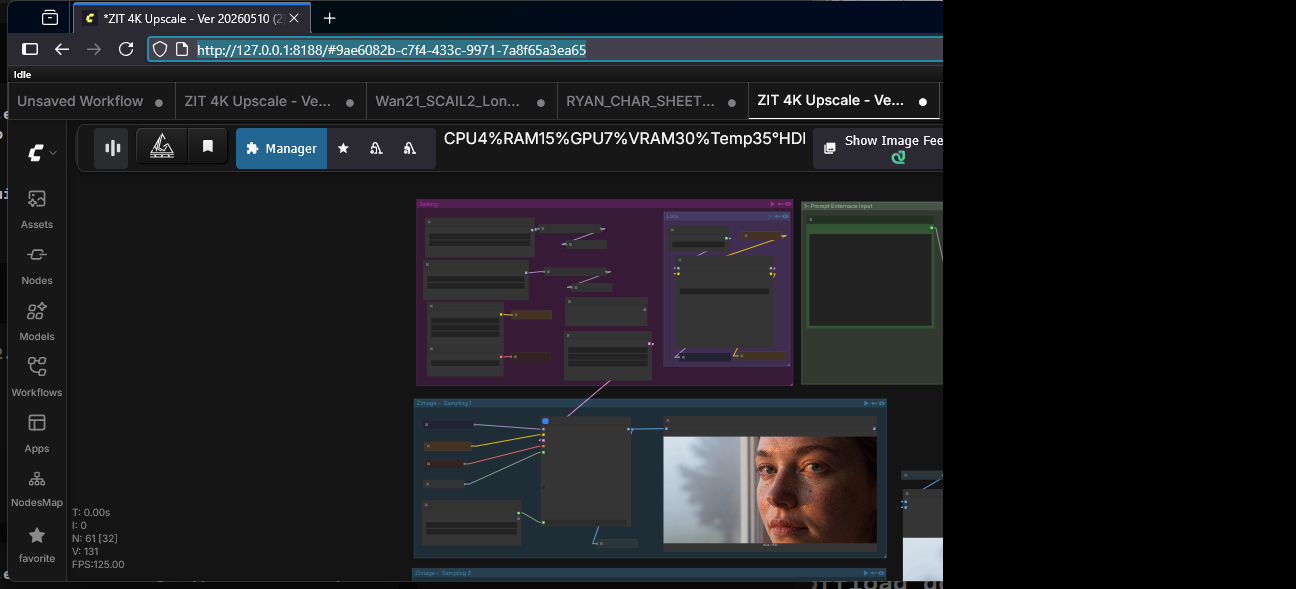This screenshot has height=589, width=1296.
Task: Toggle the ZImage - Sampling1 group eye icon
Action: (881, 404)
